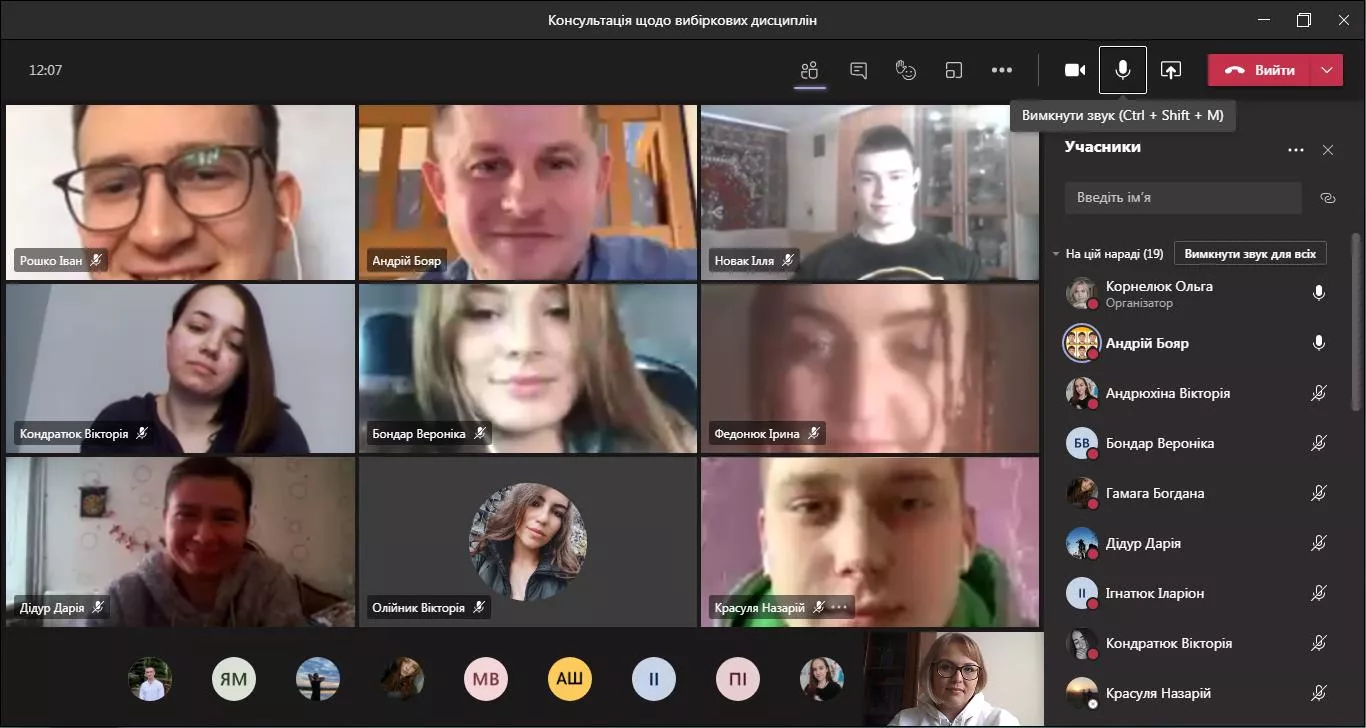
Task: Mute Корнелюк Ольга's microphone in list
Action: (1319, 293)
